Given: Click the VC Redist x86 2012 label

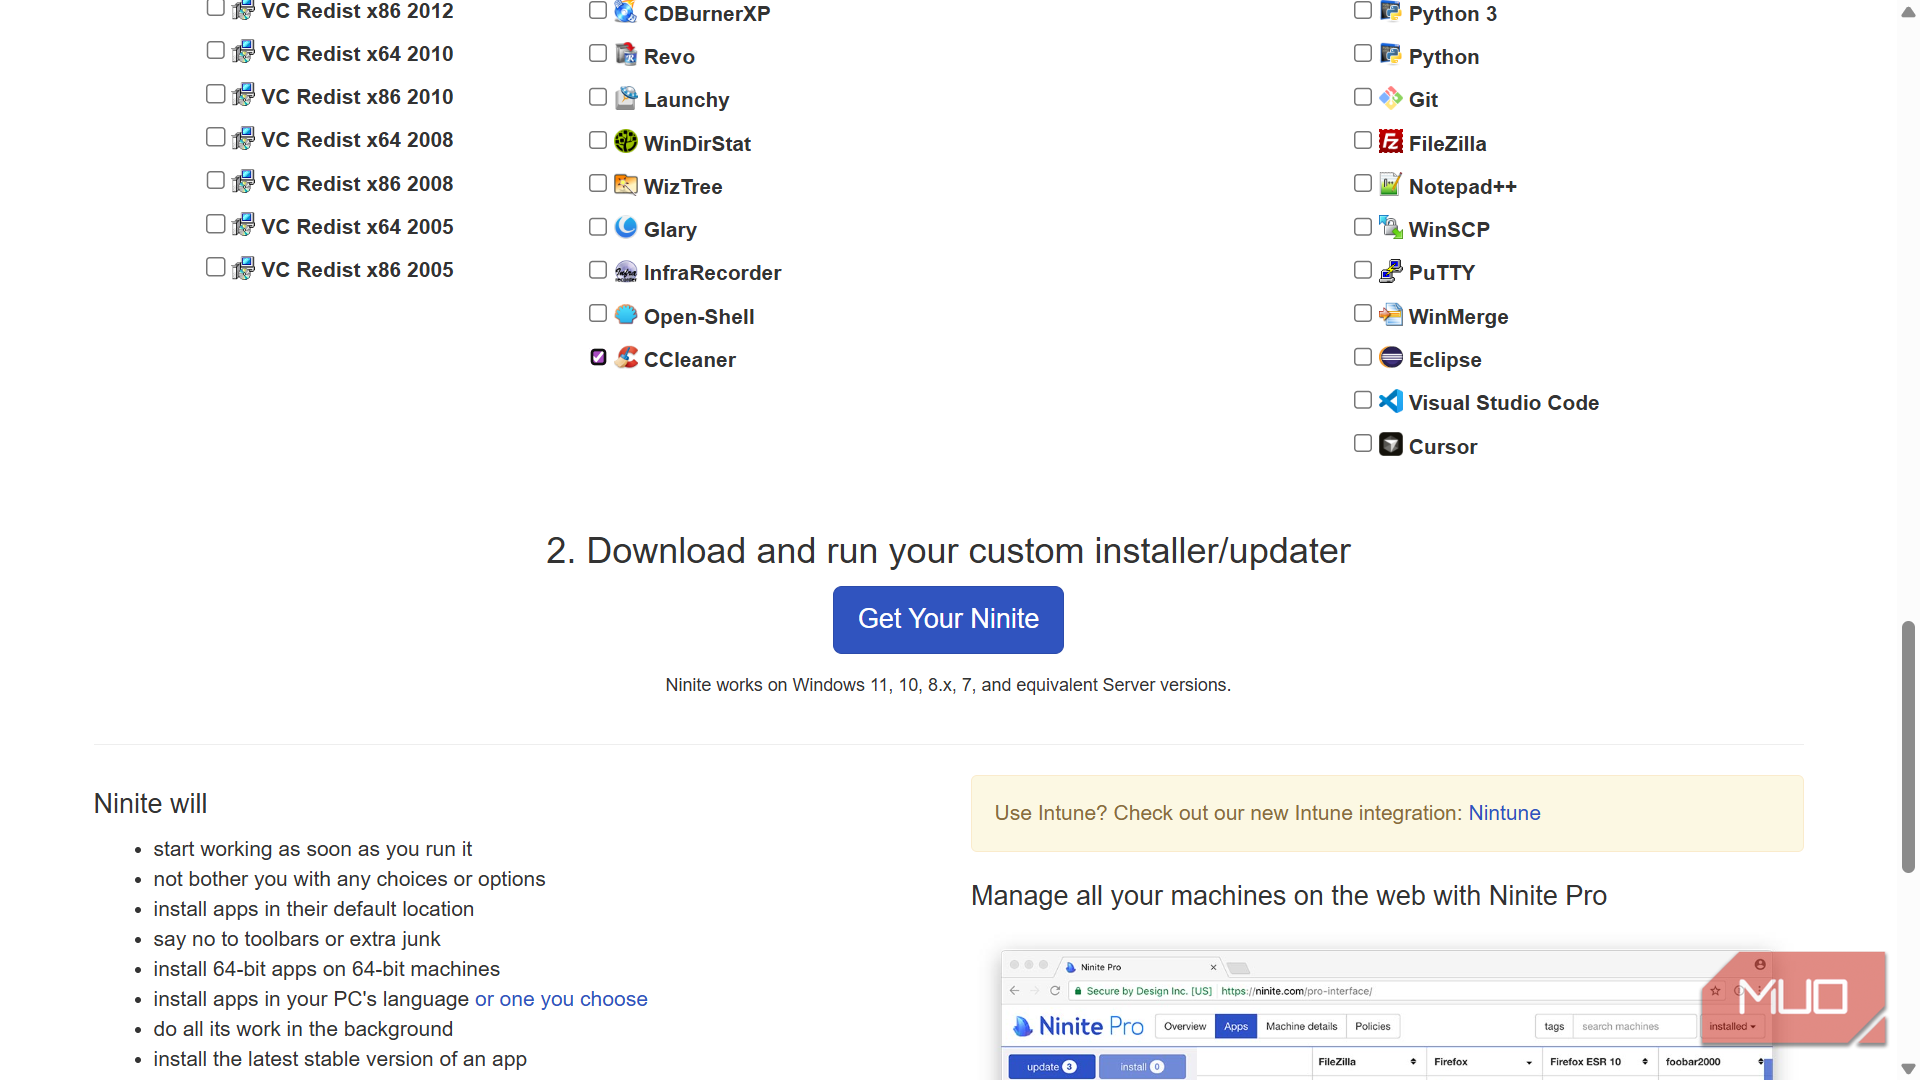Looking at the screenshot, I should point(357,11).
